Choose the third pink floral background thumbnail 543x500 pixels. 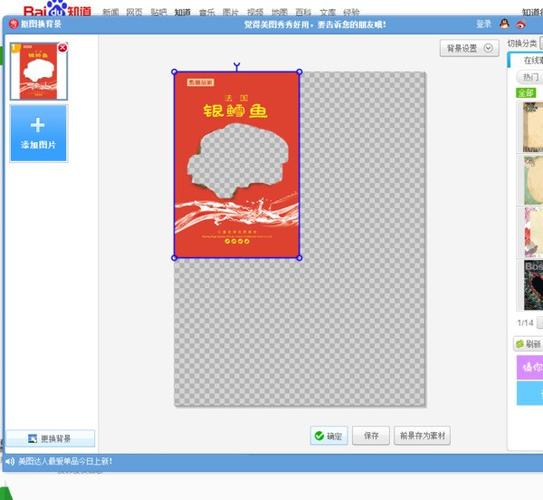pos(533,233)
